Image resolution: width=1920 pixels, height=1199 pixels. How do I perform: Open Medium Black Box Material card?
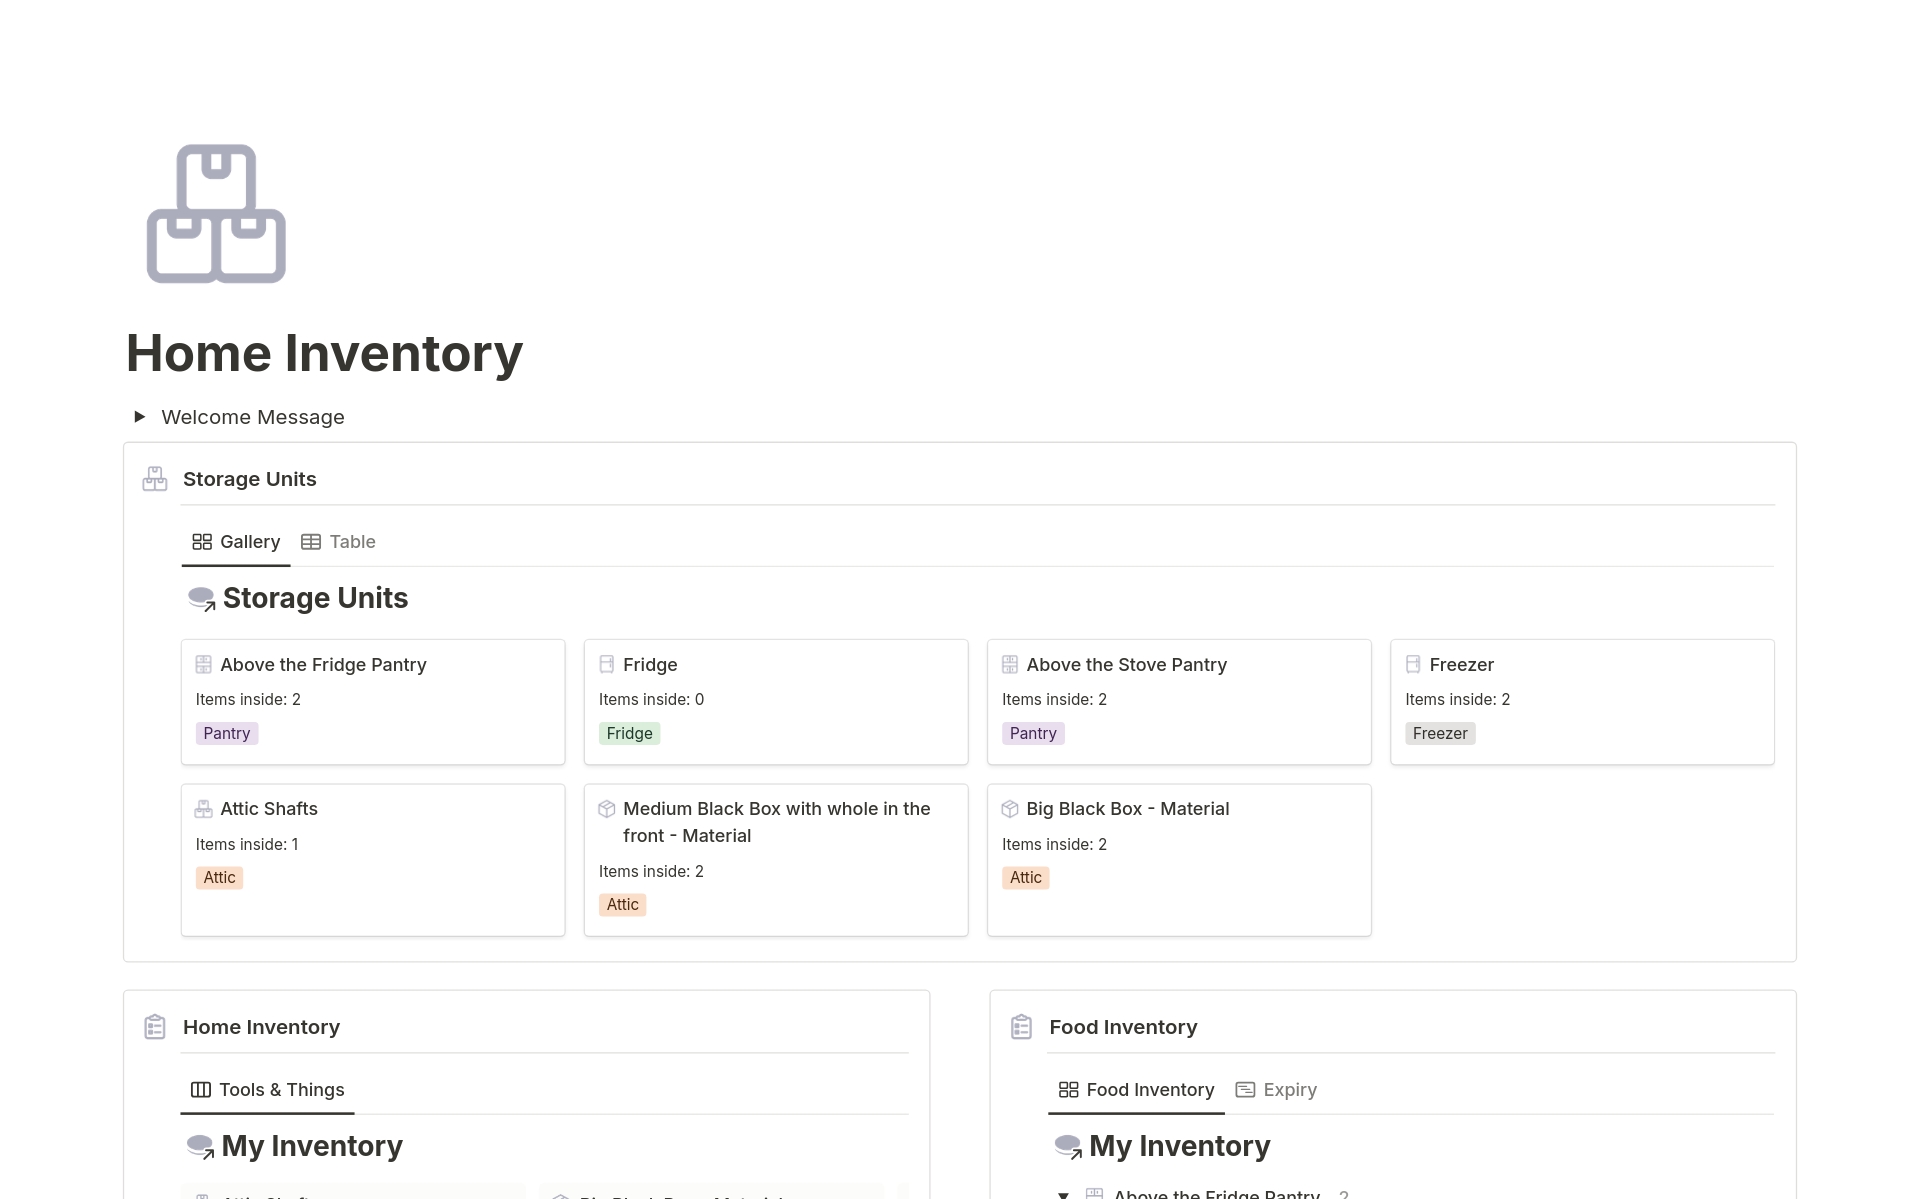coord(776,822)
